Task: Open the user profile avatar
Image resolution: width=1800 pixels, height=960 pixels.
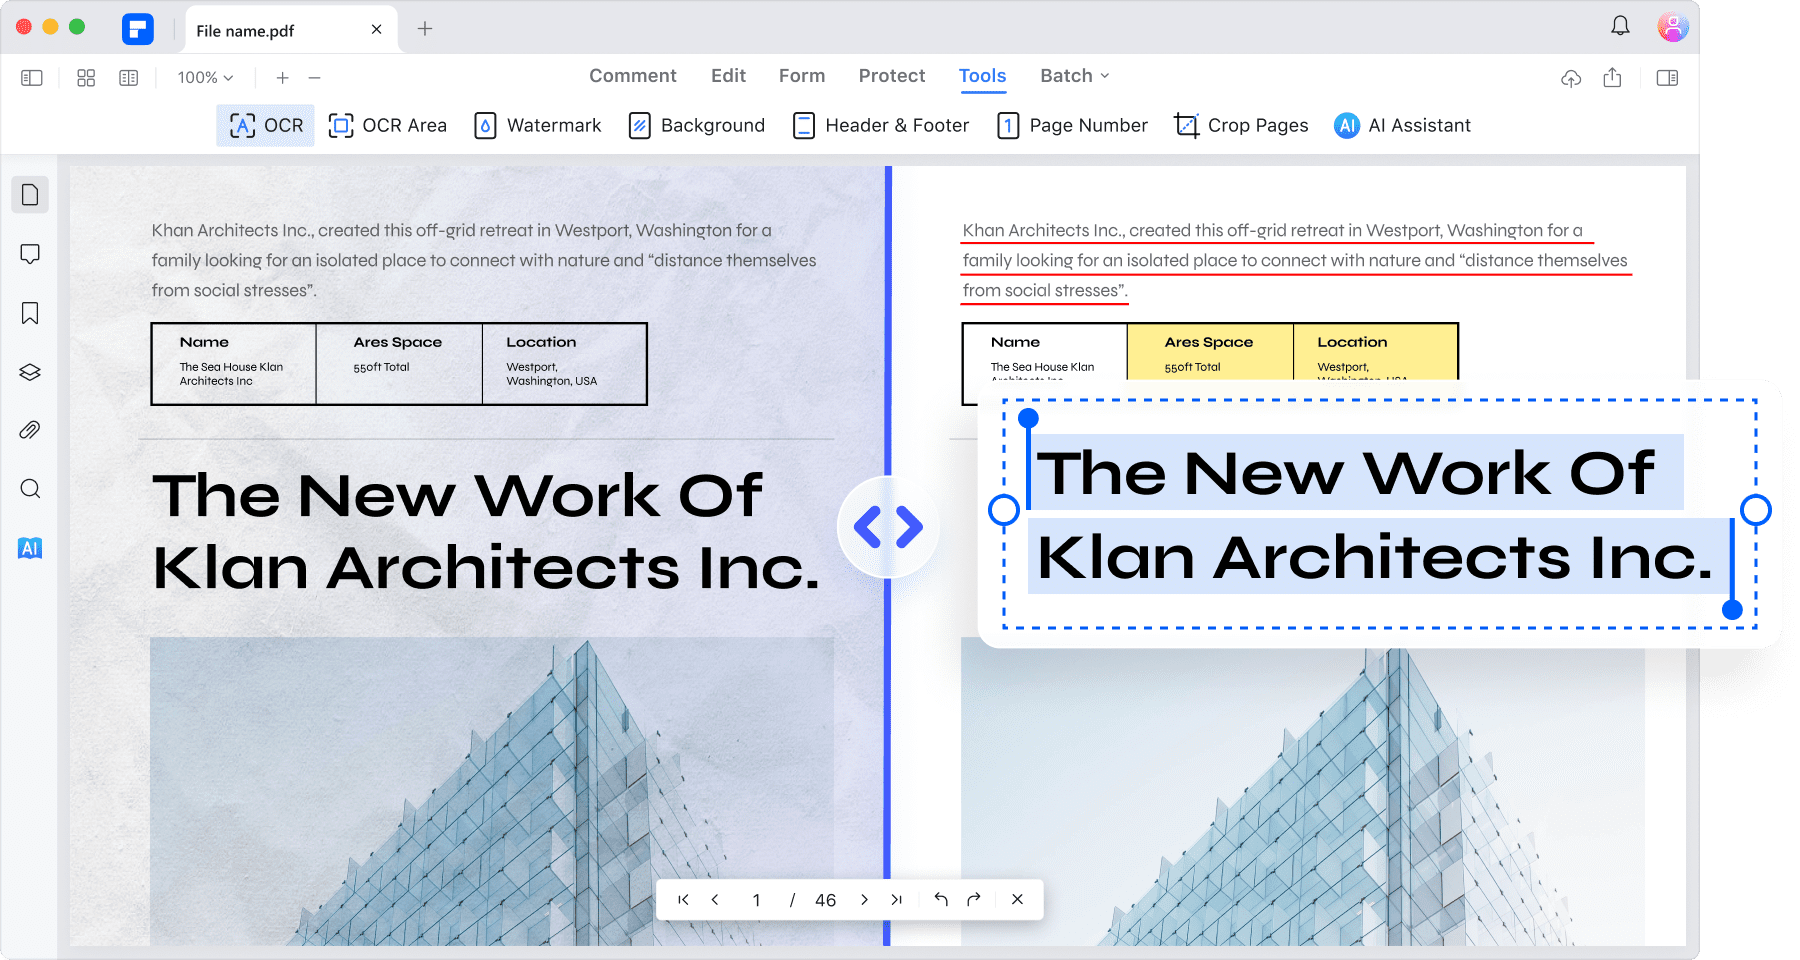Action: coord(1673,27)
